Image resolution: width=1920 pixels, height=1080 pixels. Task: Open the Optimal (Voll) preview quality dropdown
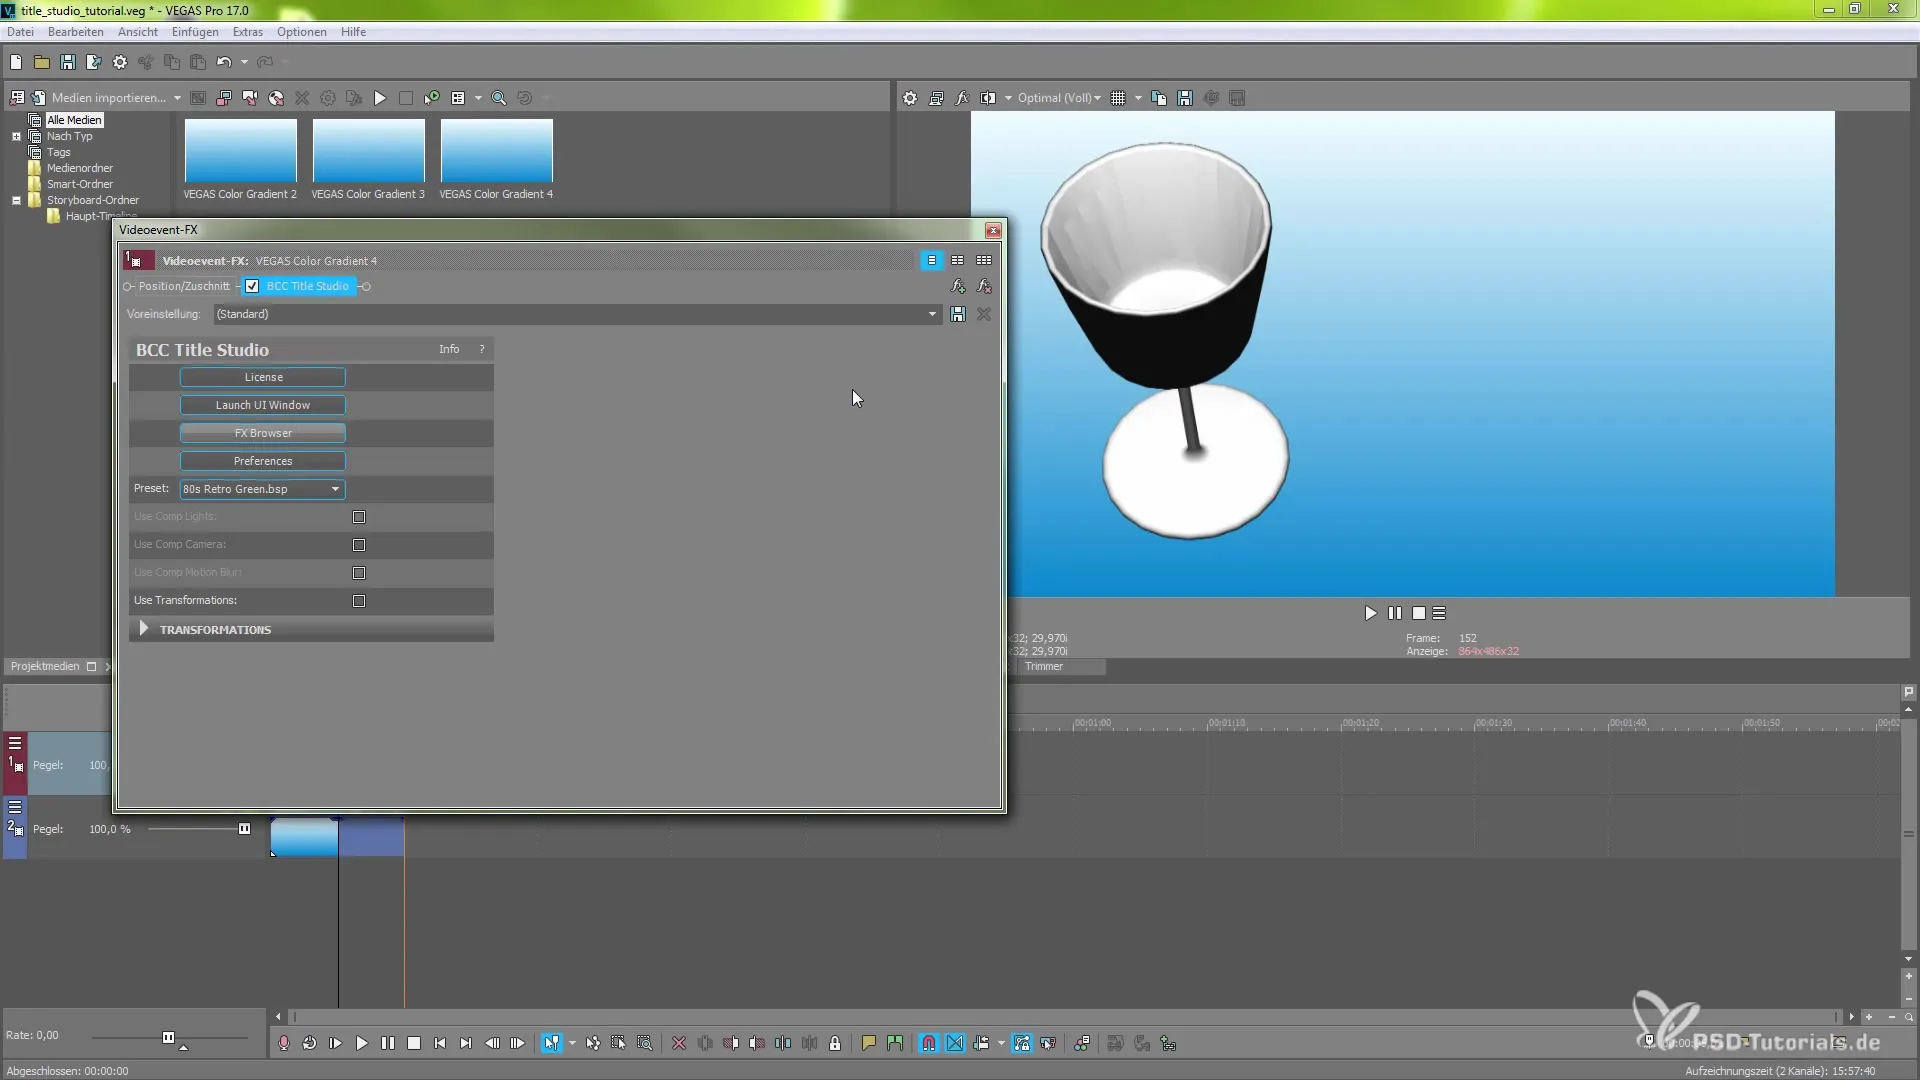[1059, 98]
